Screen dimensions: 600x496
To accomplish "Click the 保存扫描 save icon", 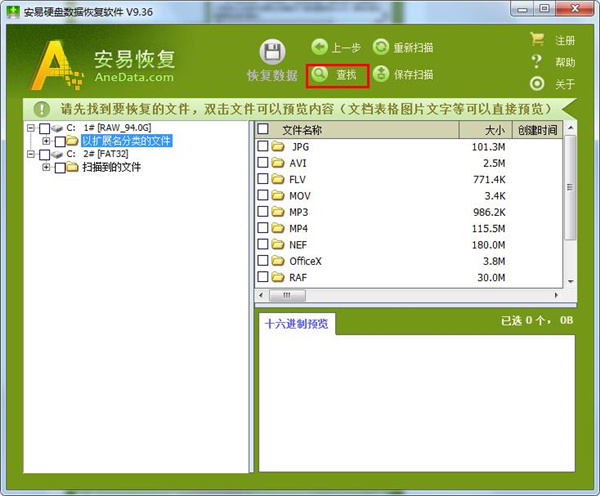I will [x=381, y=74].
